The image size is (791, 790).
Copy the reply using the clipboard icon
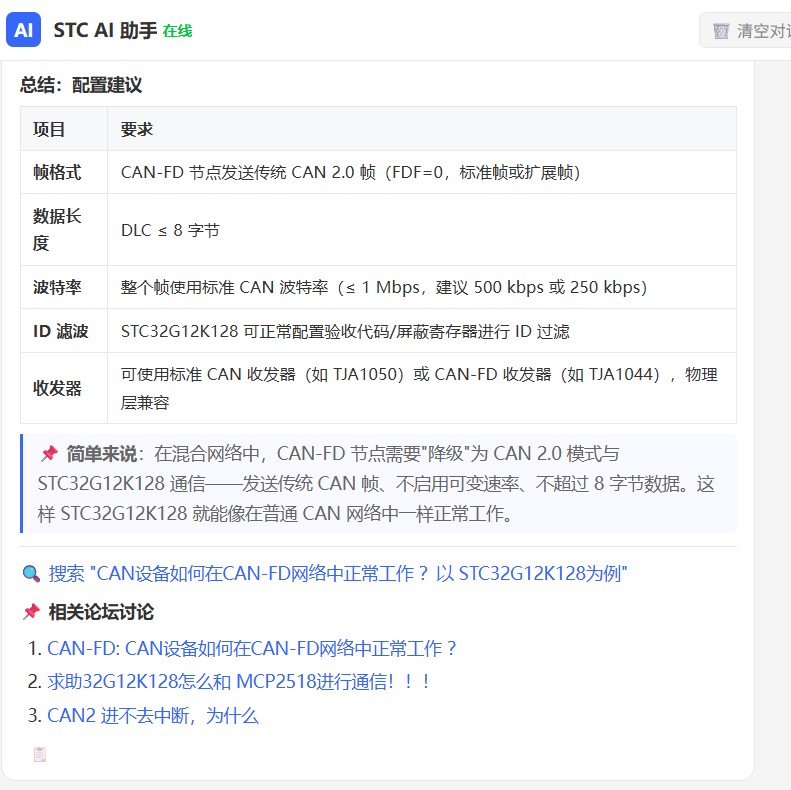coord(40,754)
